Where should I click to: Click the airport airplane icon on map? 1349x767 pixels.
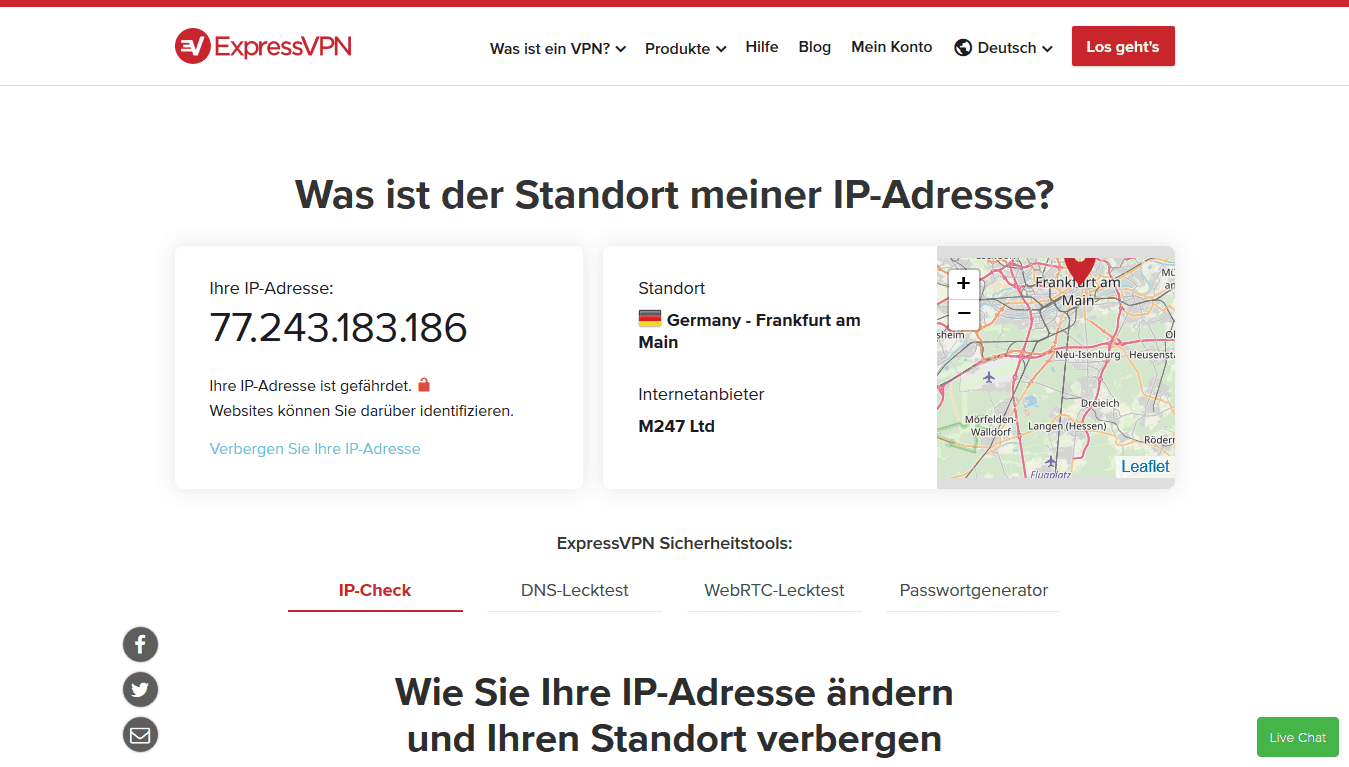989,377
